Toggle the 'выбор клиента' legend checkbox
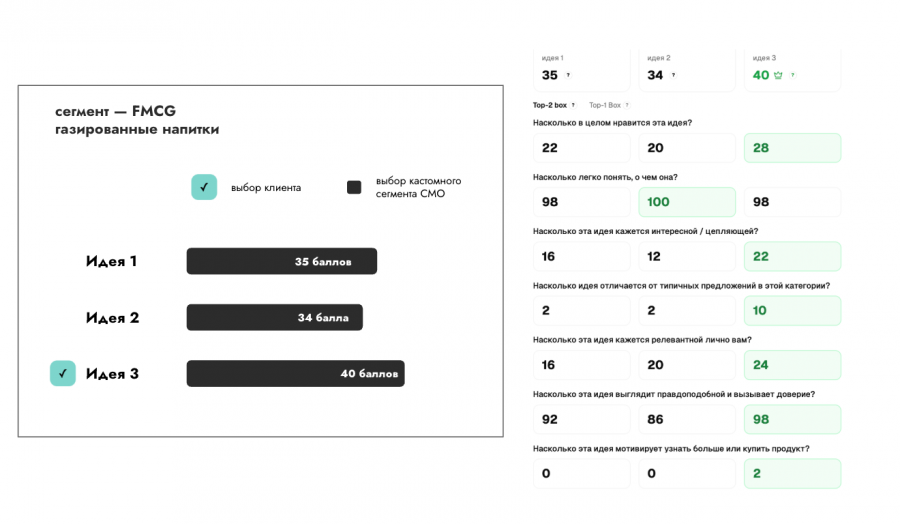 coord(204,187)
